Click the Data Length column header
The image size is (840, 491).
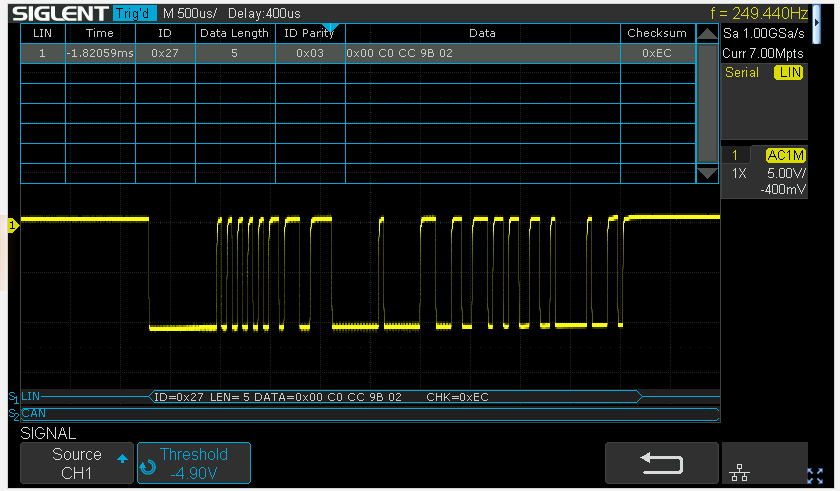(235, 33)
